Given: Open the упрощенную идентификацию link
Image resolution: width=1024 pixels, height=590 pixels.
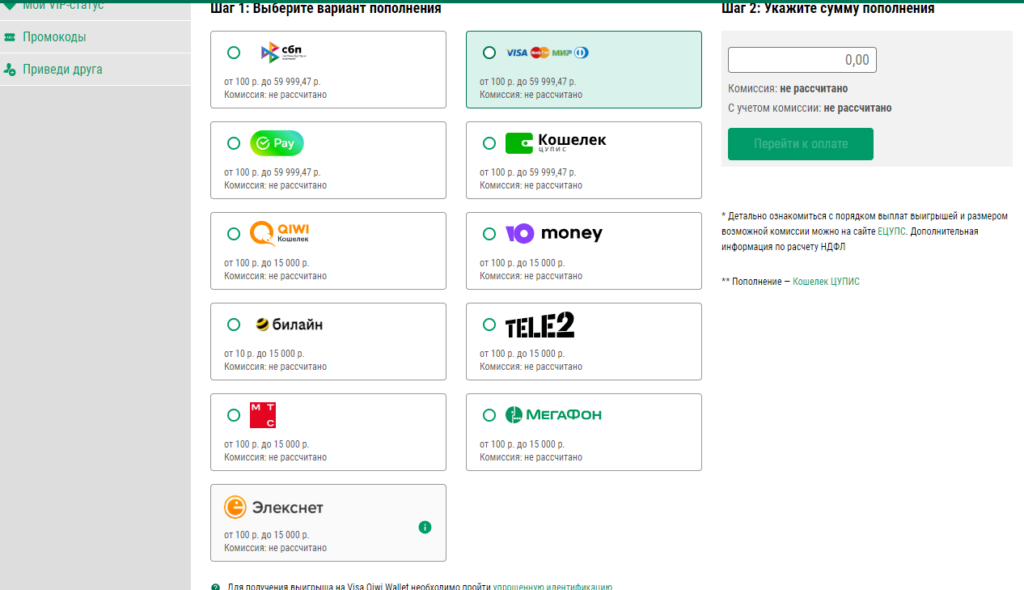Looking at the screenshot, I should (x=552, y=587).
